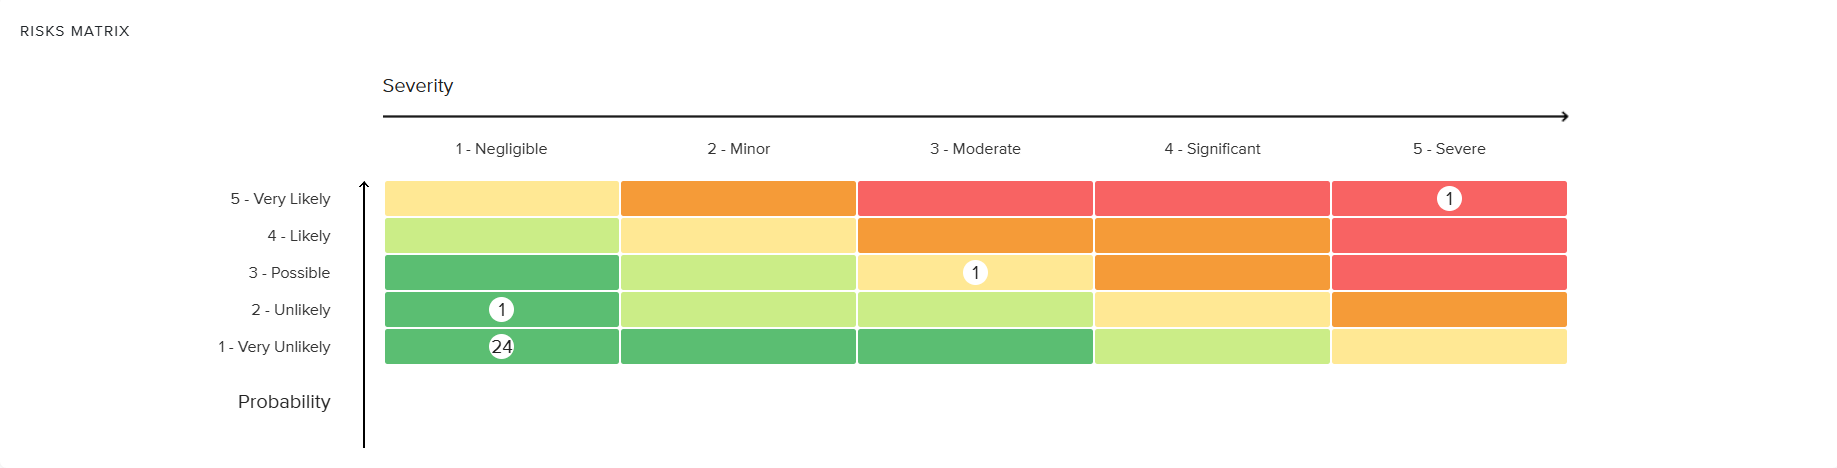The width and height of the screenshot is (1837, 468).
Task: Select the red Very Likely / Moderate cell
Action: click(975, 199)
